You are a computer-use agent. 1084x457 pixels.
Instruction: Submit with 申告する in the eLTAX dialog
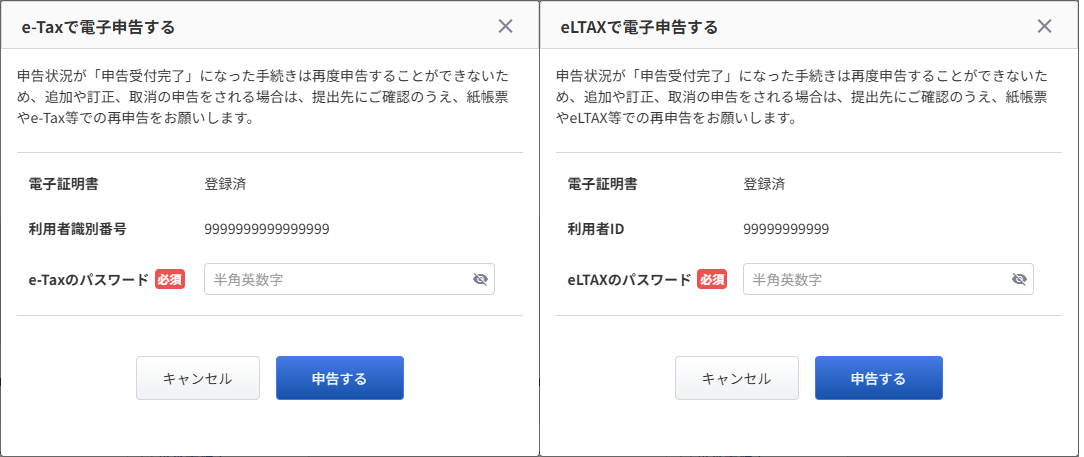click(x=879, y=378)
